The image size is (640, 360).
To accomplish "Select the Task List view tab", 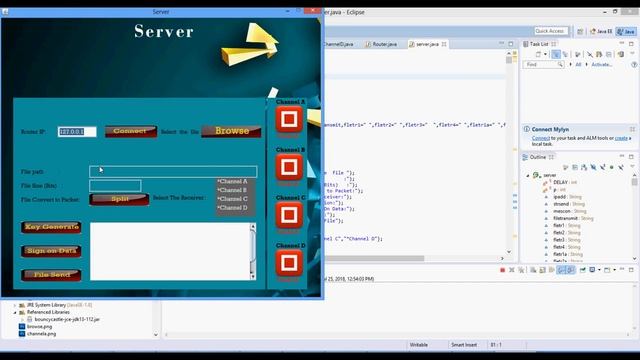I will pos(539,44).
